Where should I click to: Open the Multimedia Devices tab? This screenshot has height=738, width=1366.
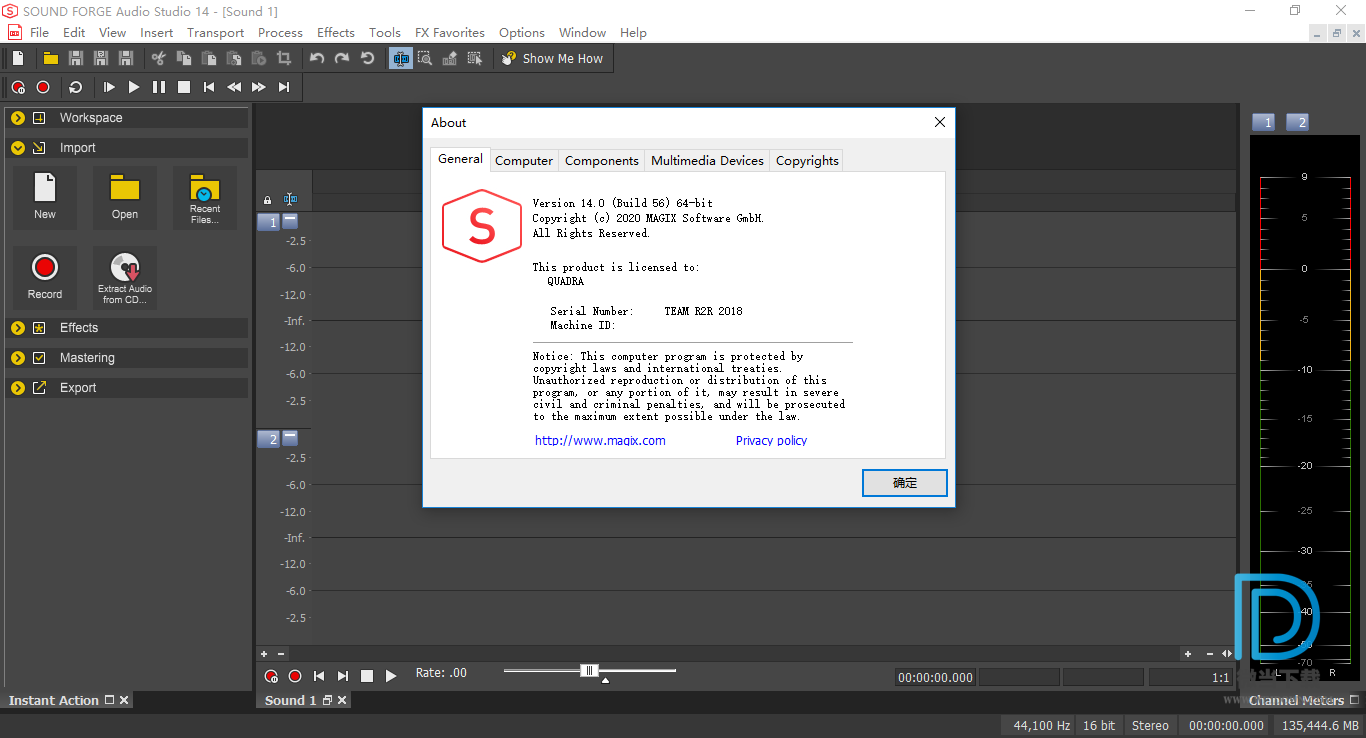click(x=707, y=160)
